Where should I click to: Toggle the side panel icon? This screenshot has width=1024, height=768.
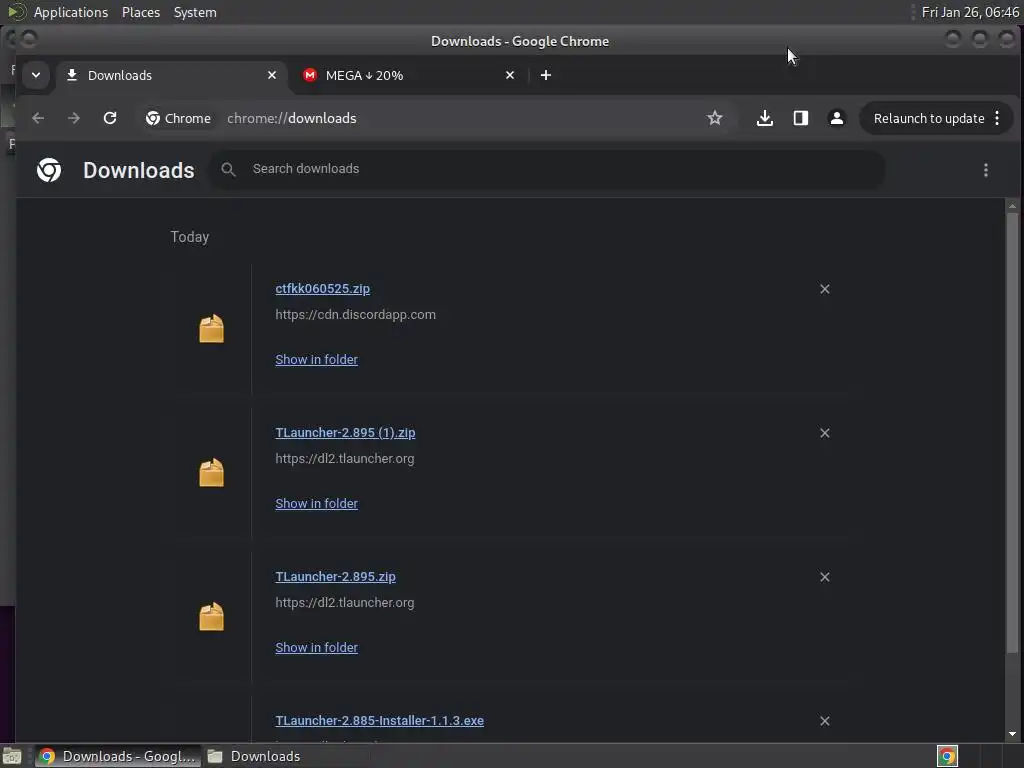(x=801, y=118)
